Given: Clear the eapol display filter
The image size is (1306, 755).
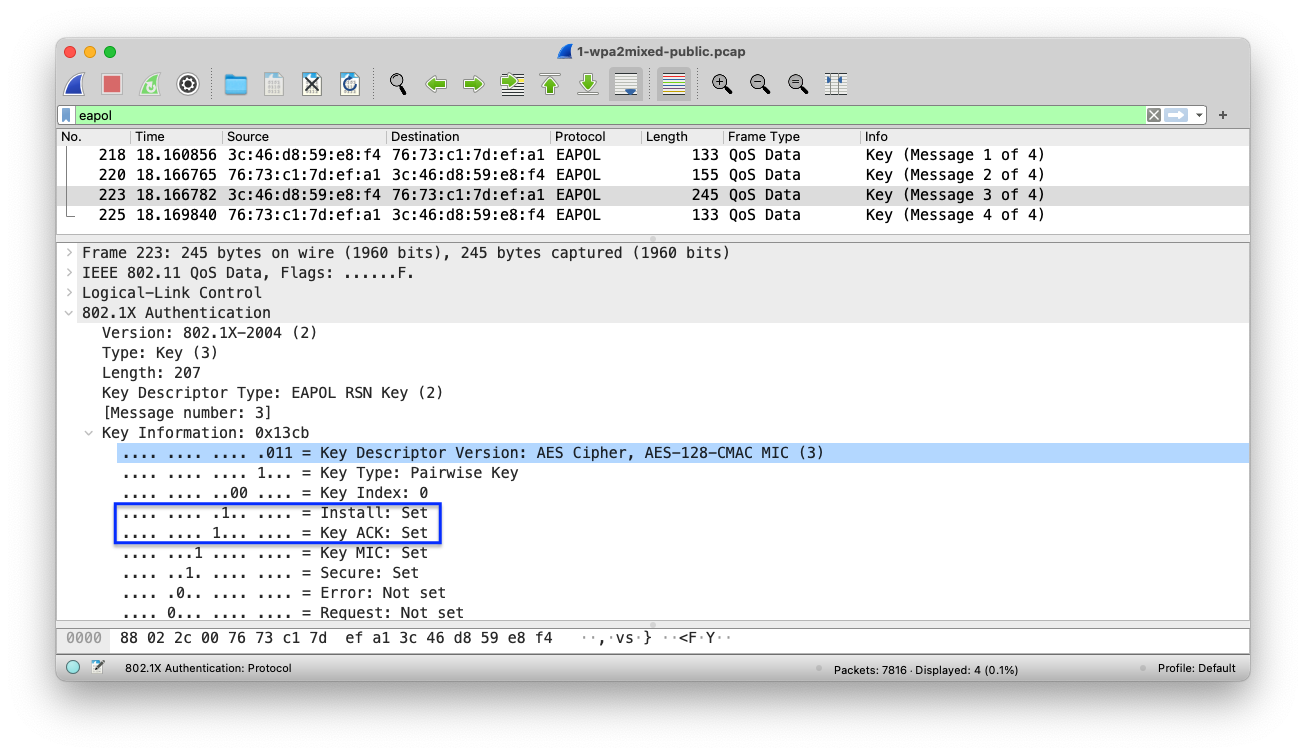Looking at the screenshot, I should (x=1154, y=115).
